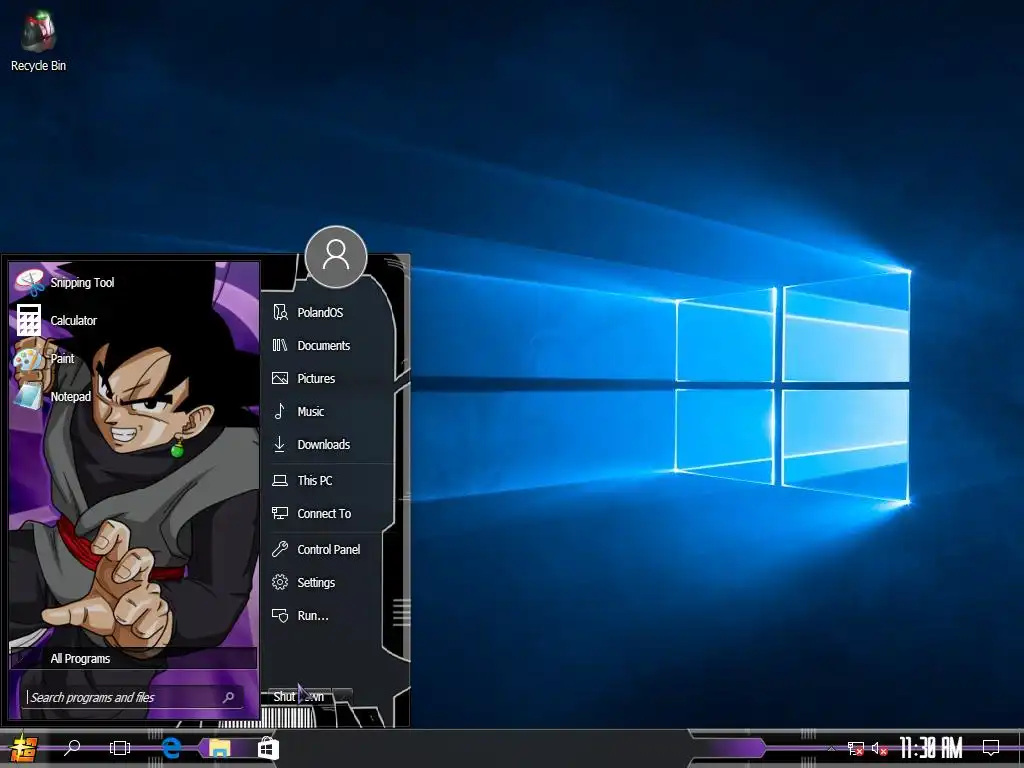Expand the shut down options arrow
Screen dimensions: 1024x768
pos(343,697)
